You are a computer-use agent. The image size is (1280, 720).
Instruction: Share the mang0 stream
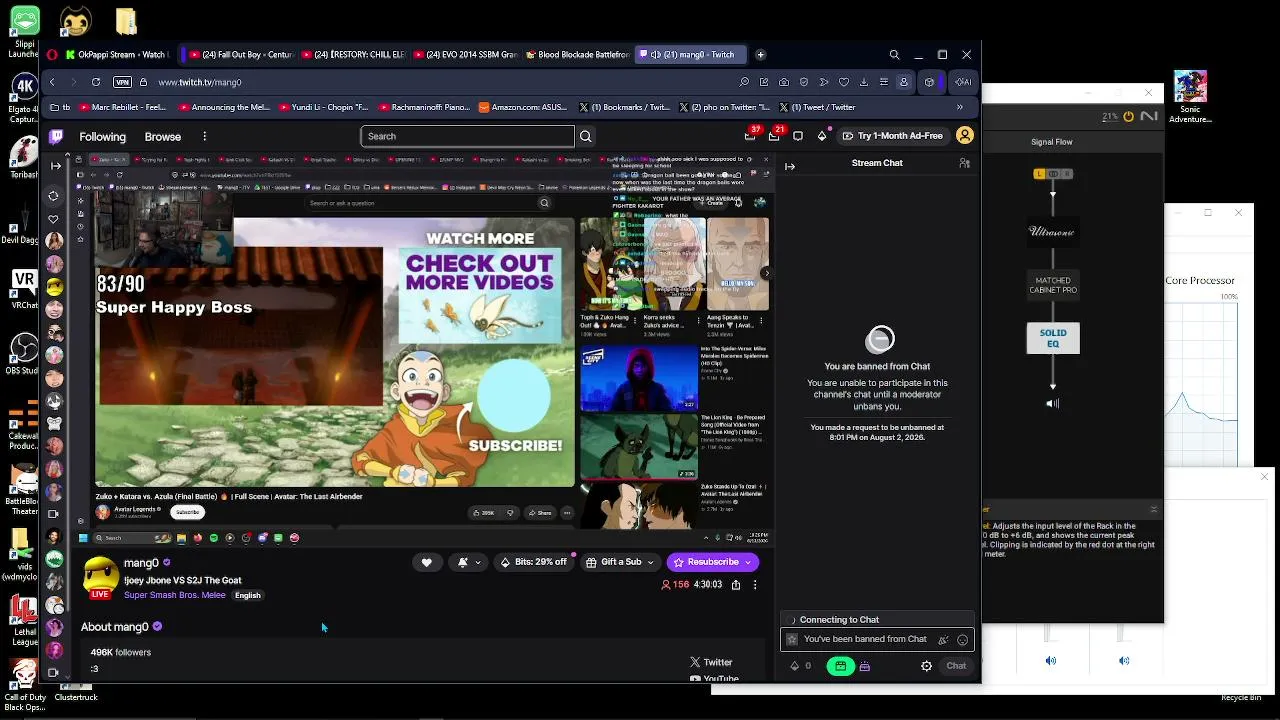pyautogui.click(x=736, y=585)
